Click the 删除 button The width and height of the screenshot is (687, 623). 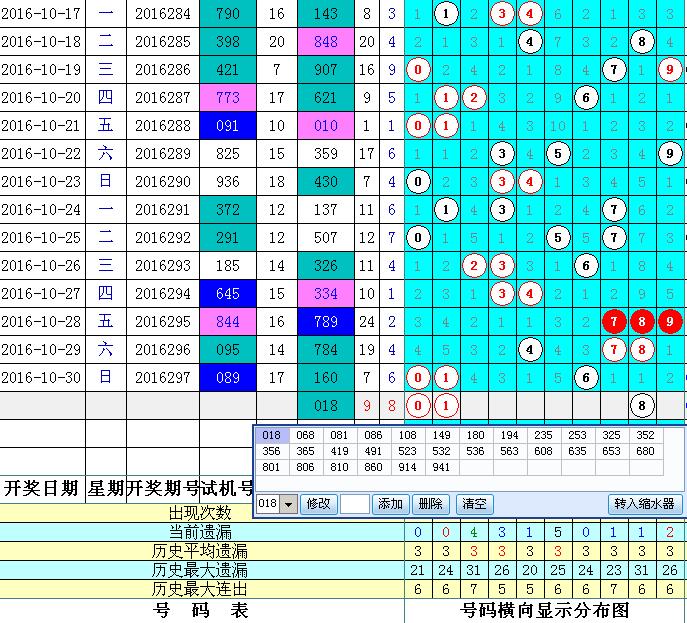pyautogui.click(x=430, y=504)
